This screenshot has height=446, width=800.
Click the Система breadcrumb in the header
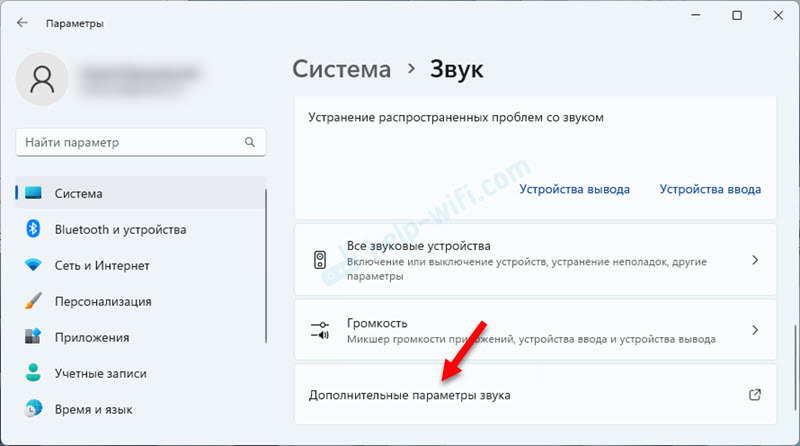point(341,69)
